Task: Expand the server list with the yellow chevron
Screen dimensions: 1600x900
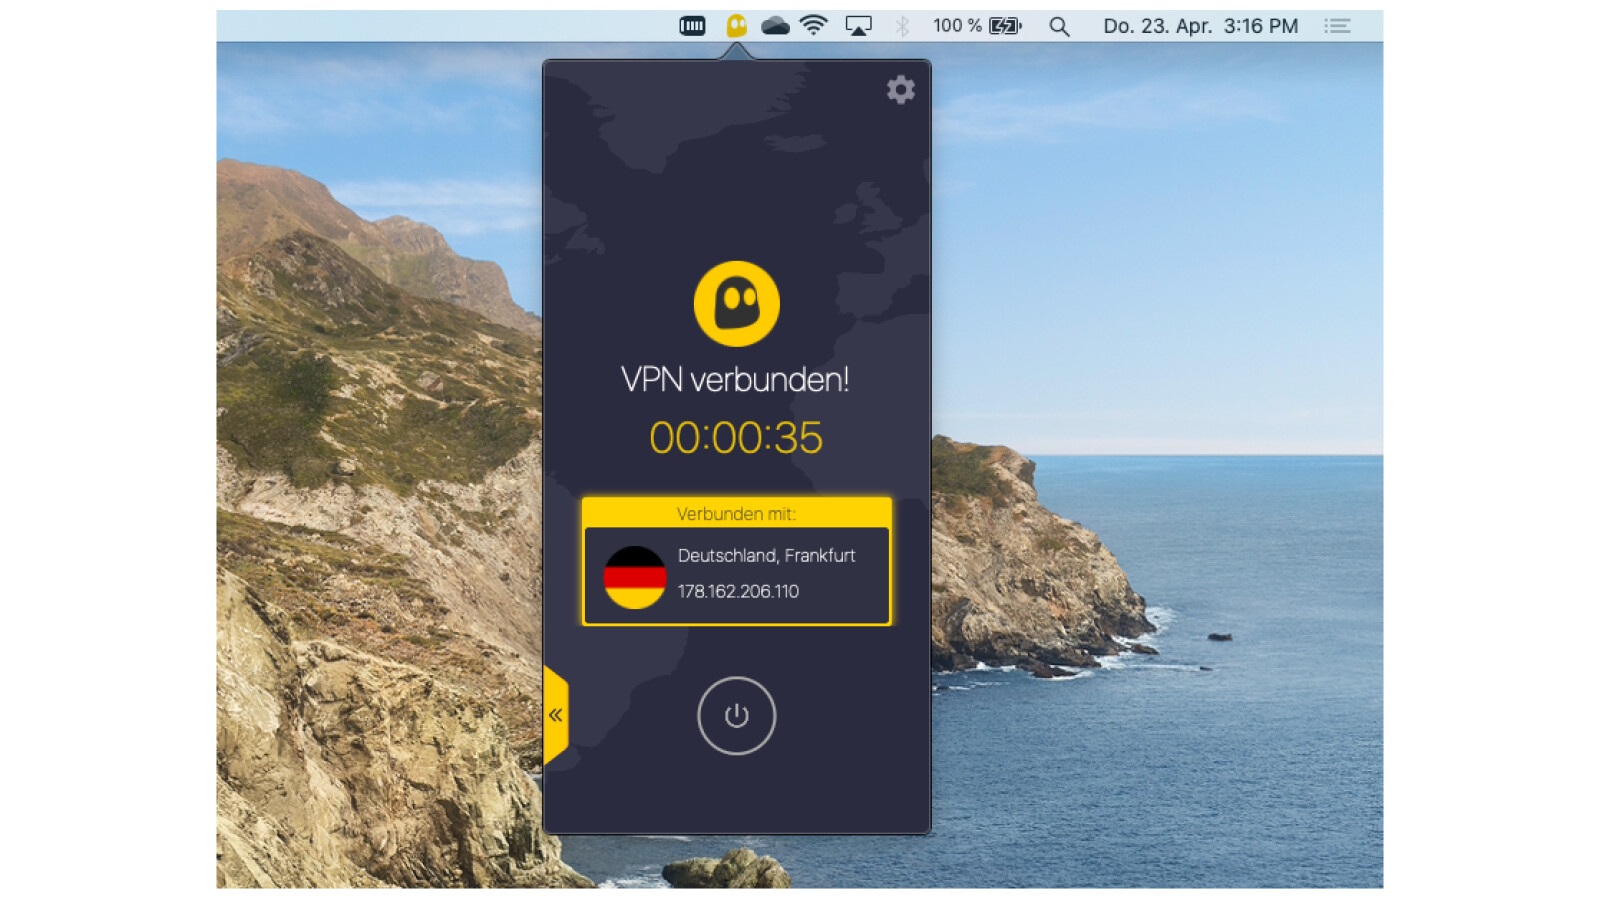Action: coord(557,713)
